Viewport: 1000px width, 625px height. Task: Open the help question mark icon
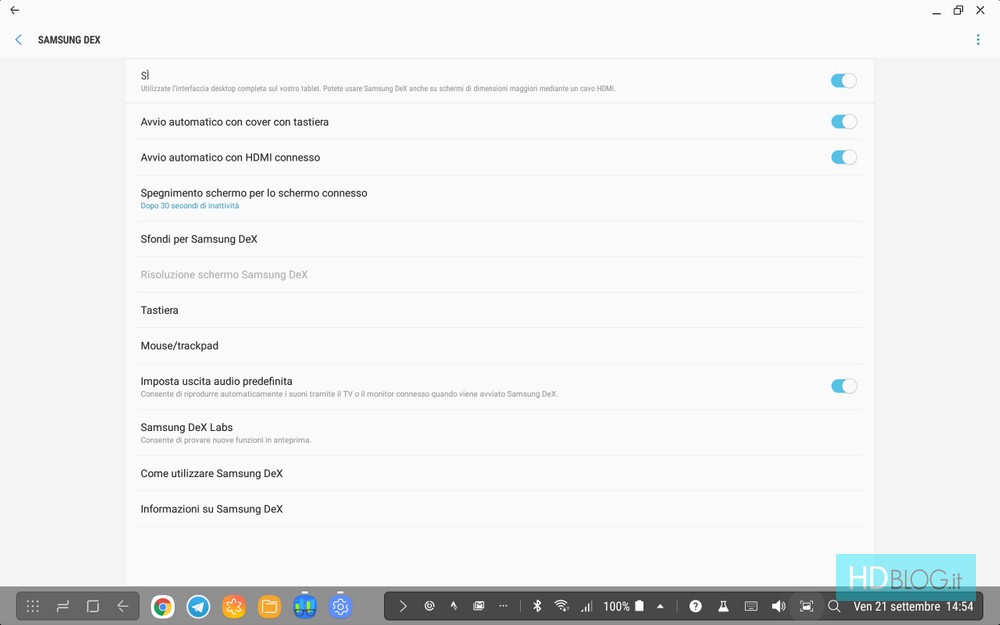tap(695, 606)
